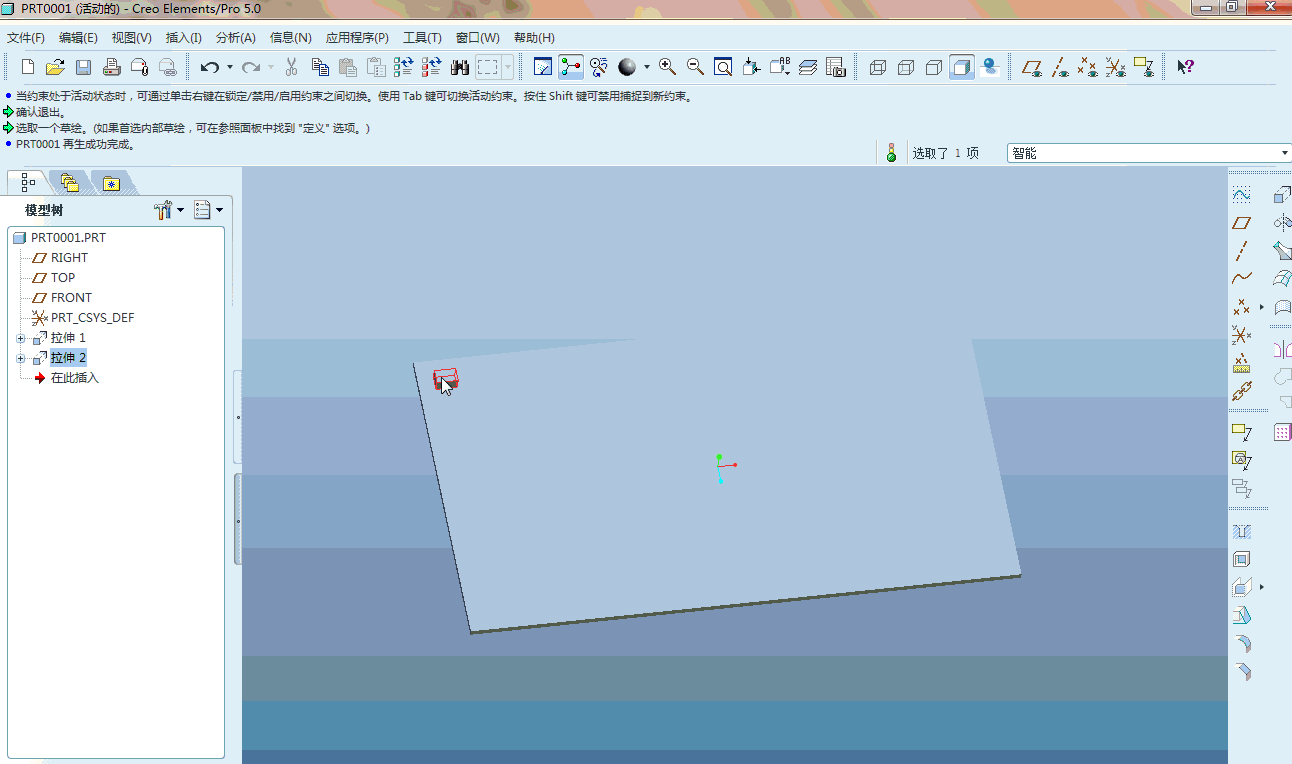Open the 视图(V) menu
This screenshot has width=1292, height=764.
pos(131,38)
